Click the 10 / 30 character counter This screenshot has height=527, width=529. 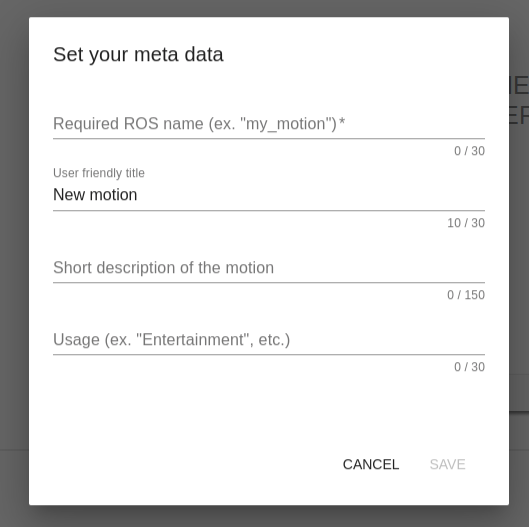pos(466,223)
